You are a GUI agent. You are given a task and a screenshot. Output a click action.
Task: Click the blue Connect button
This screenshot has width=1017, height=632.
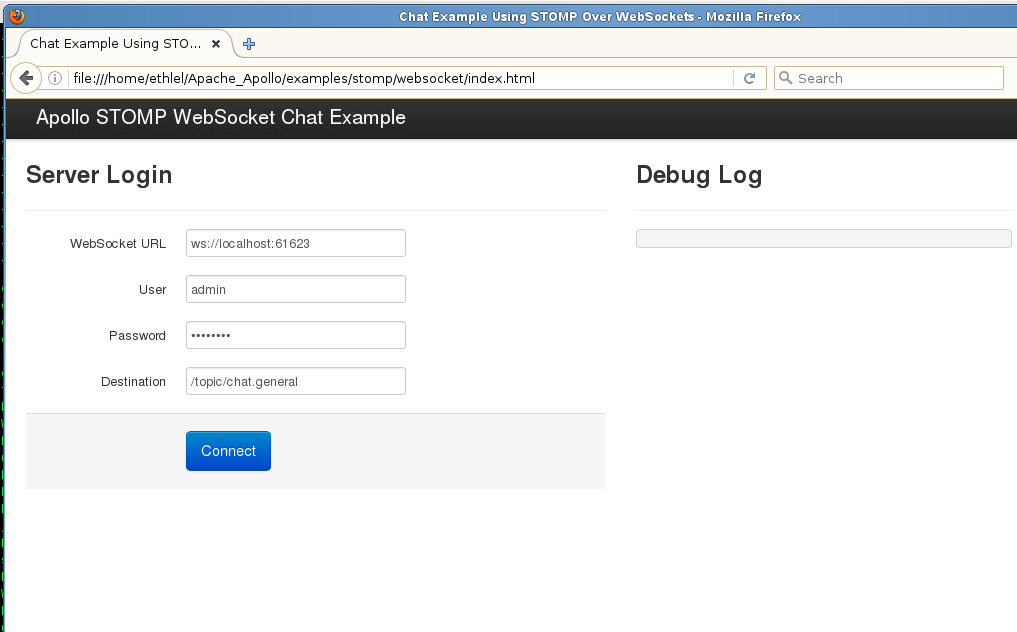228,451
